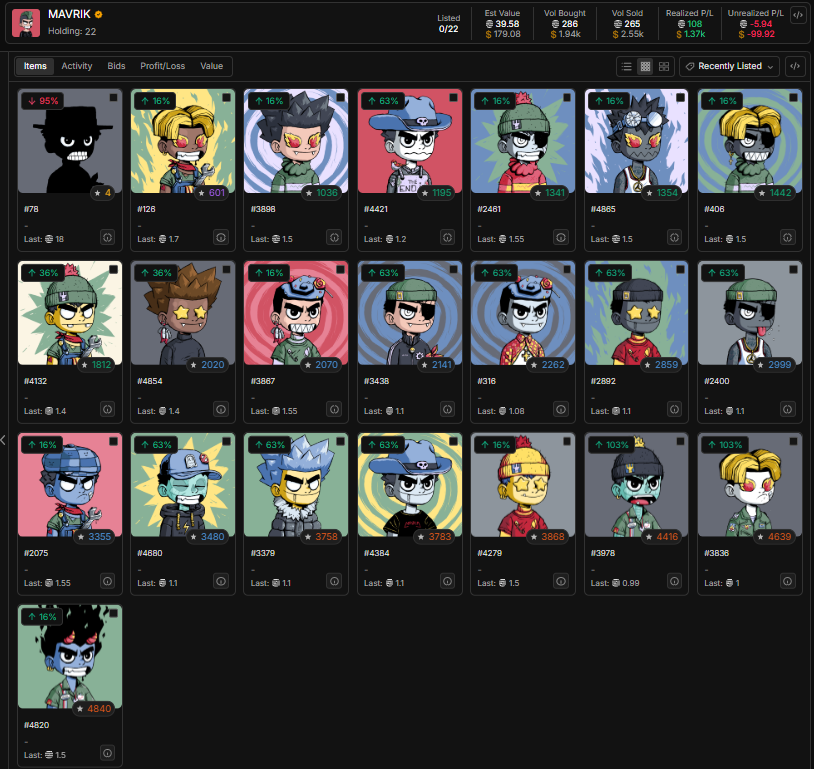This screenshot has width=814, height=769.
Task: Open info icon for item #4820
Action: [107, 753]
